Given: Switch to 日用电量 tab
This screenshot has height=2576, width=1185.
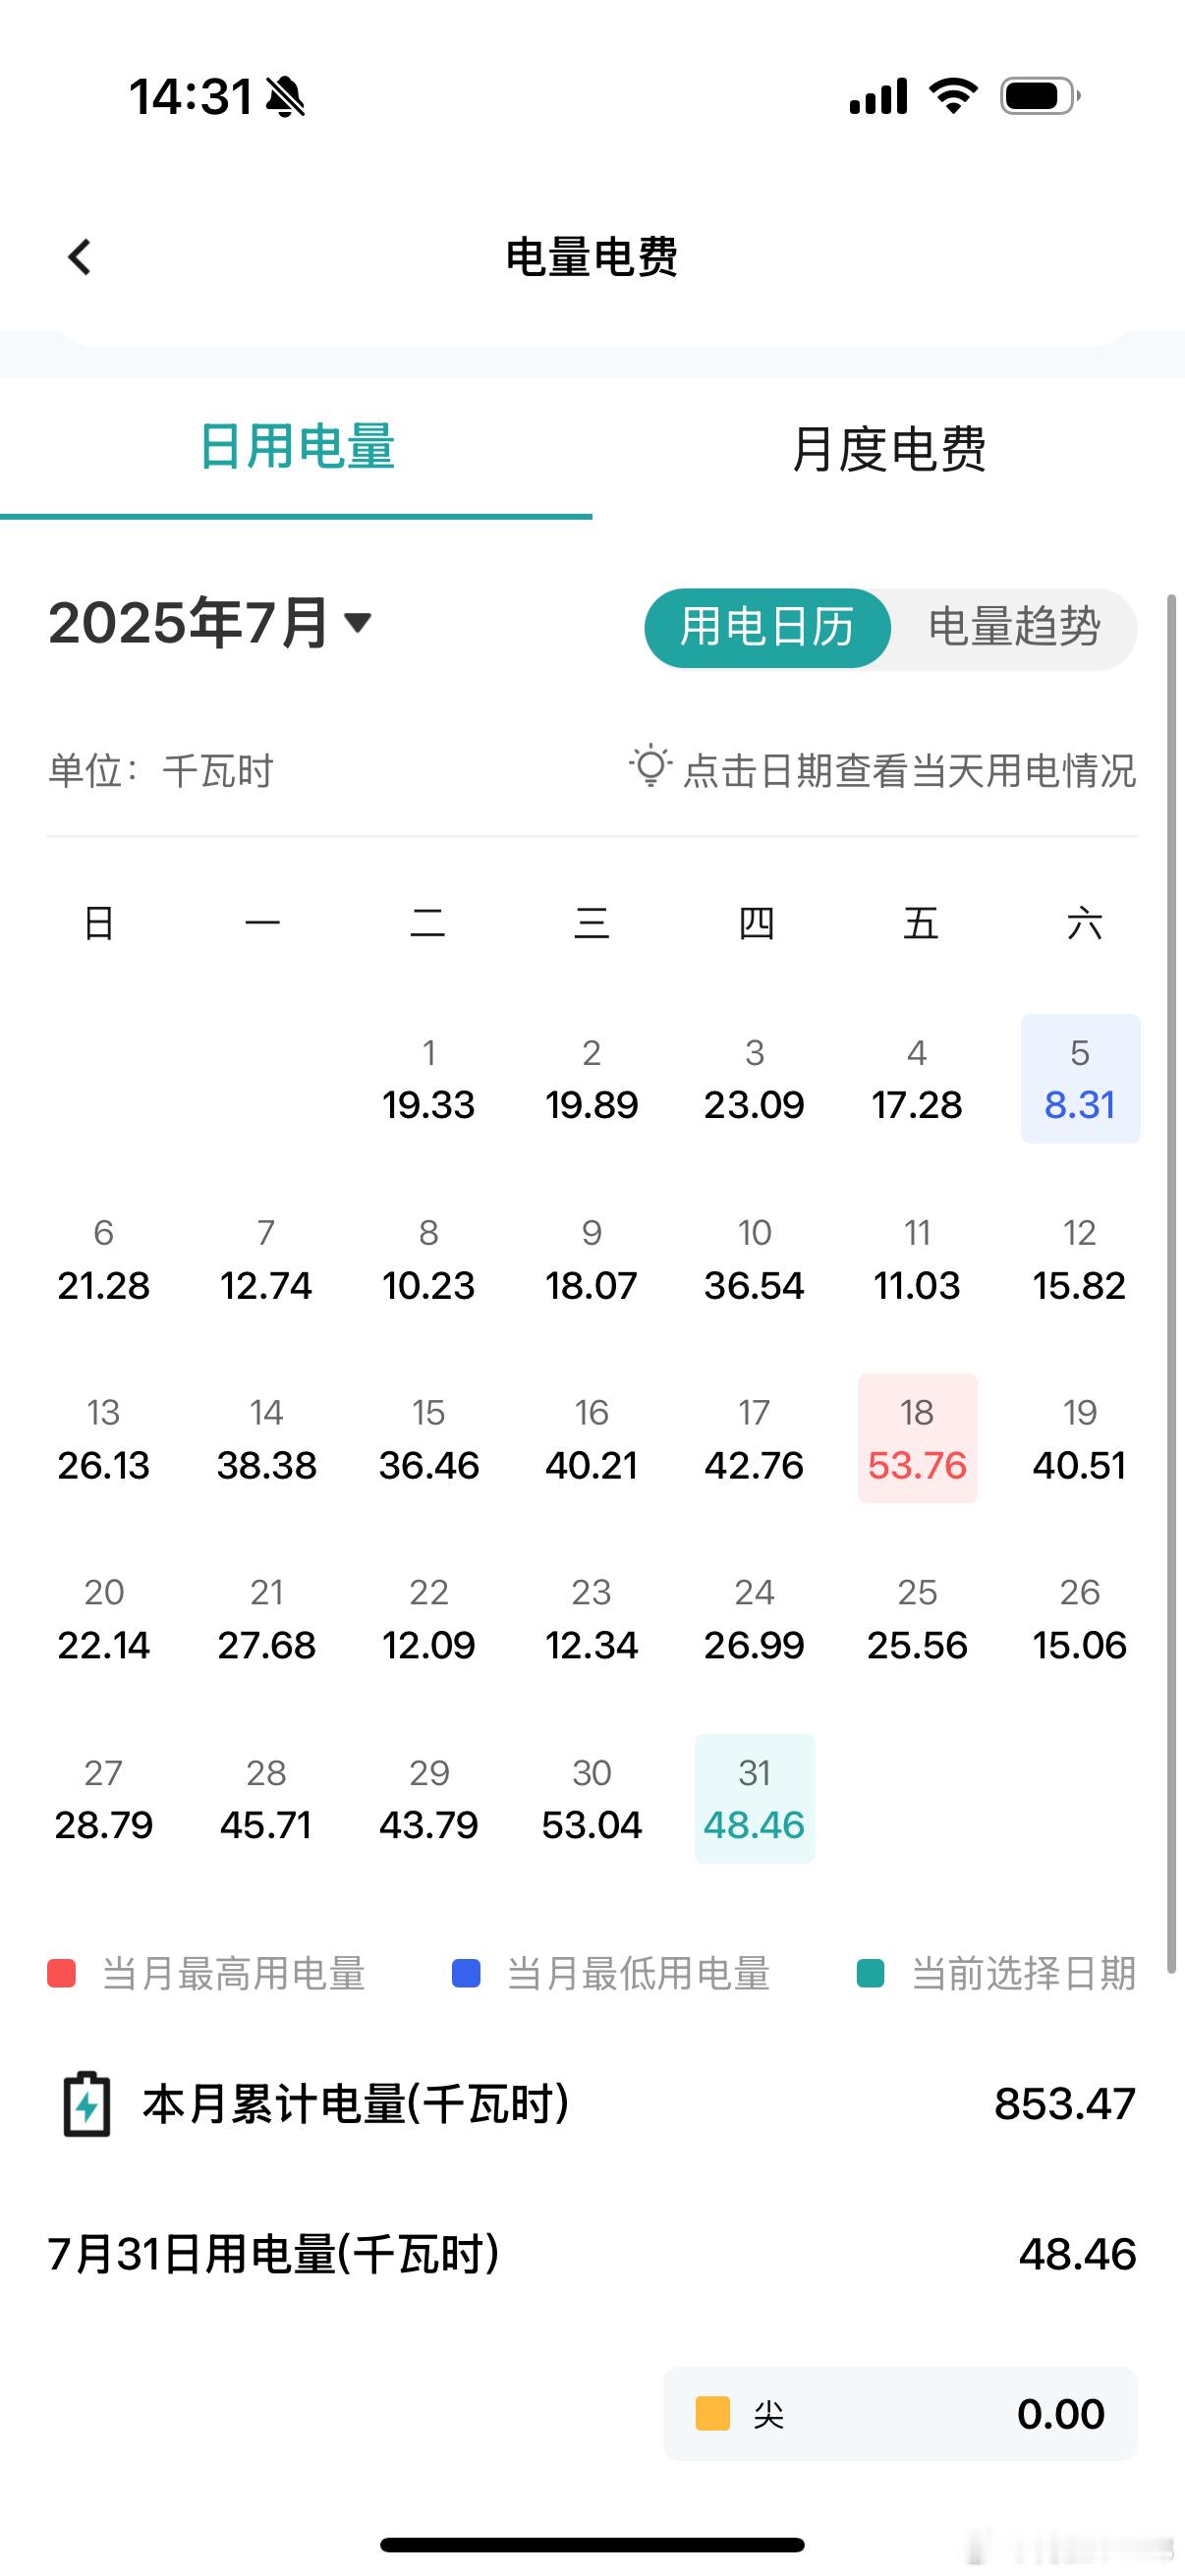Looking at the screenshot, I should click(296, 447).
